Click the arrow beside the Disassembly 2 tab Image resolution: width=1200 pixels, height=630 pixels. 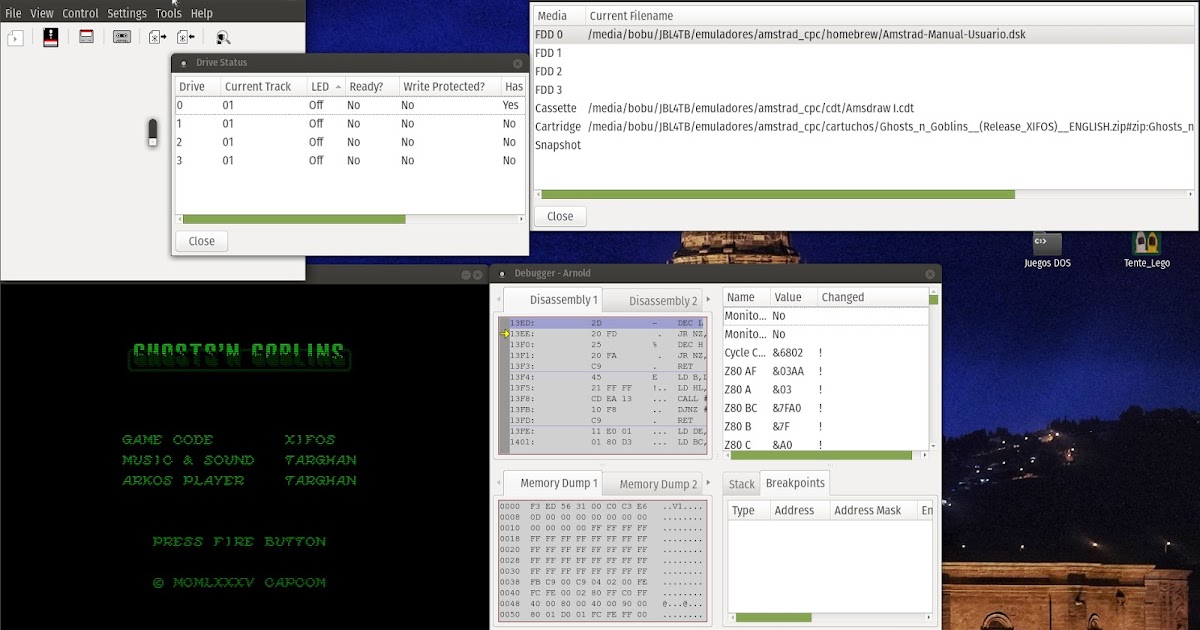coord(709,299)
